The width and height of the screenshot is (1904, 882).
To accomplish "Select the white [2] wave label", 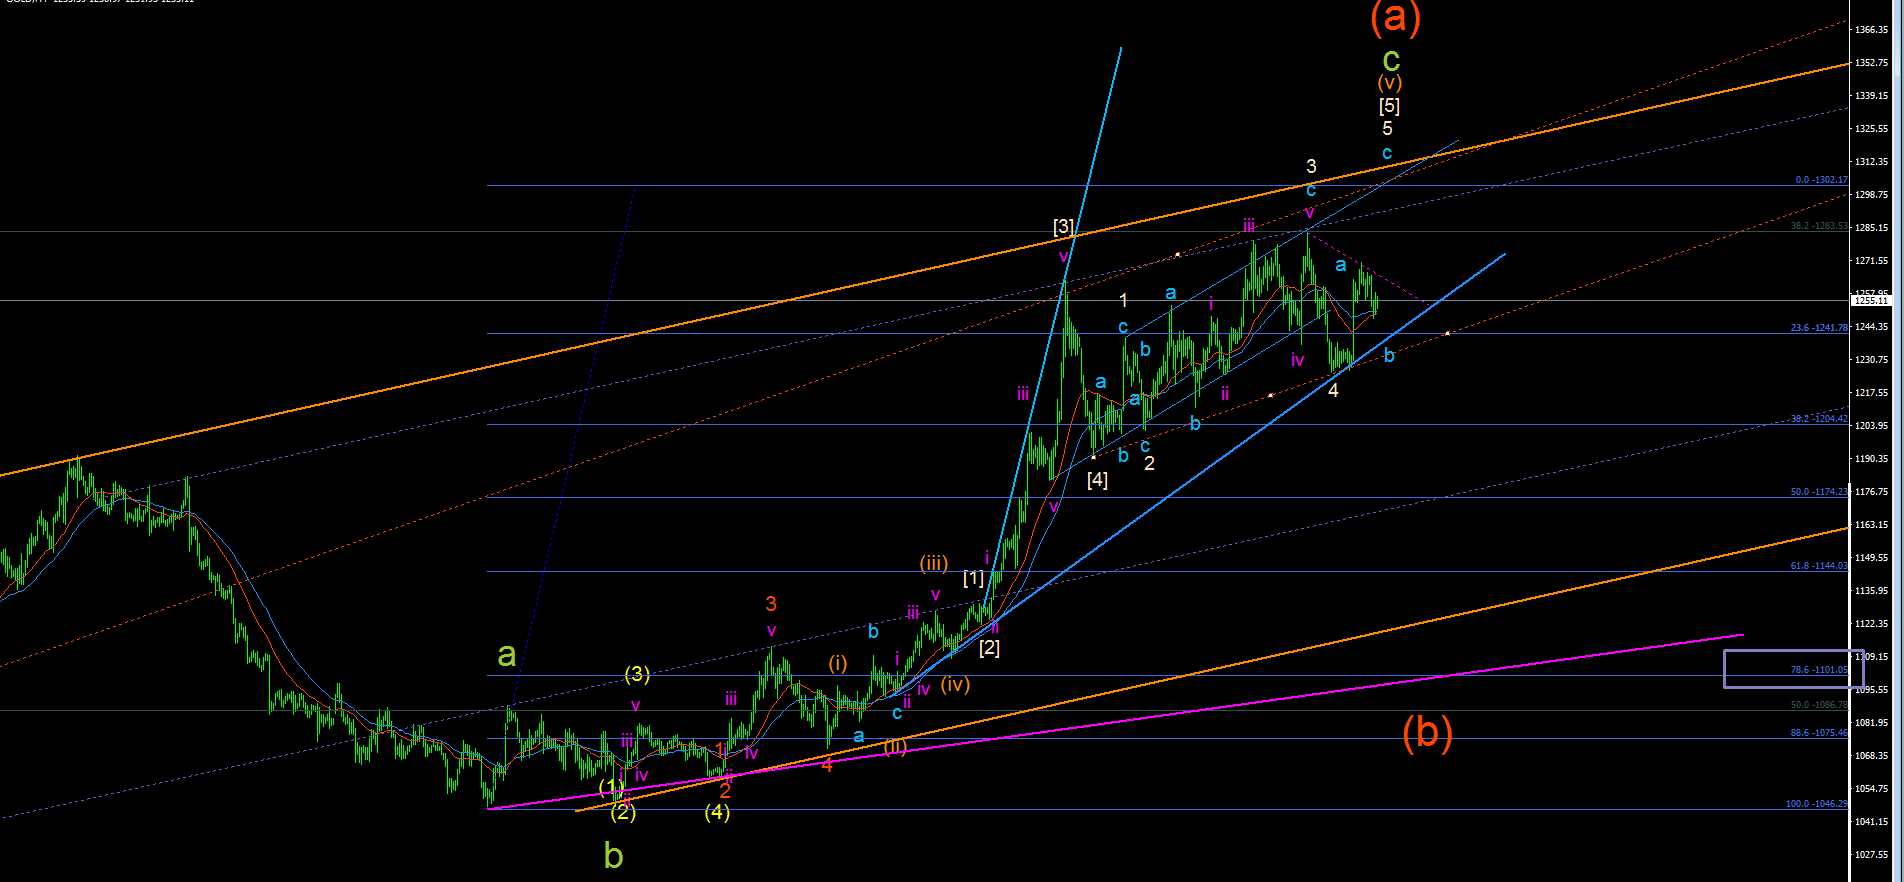I will click(989, 648).
